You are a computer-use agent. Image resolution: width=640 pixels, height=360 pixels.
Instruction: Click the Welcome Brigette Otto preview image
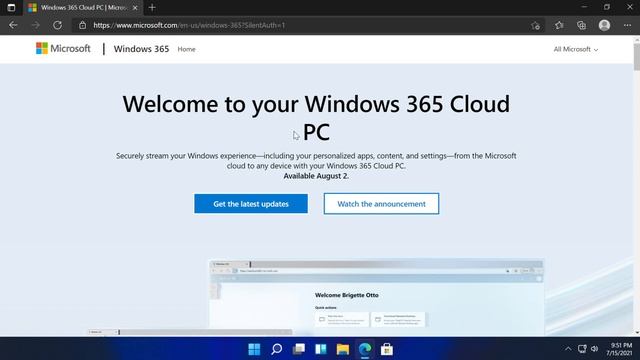point(376,297)
